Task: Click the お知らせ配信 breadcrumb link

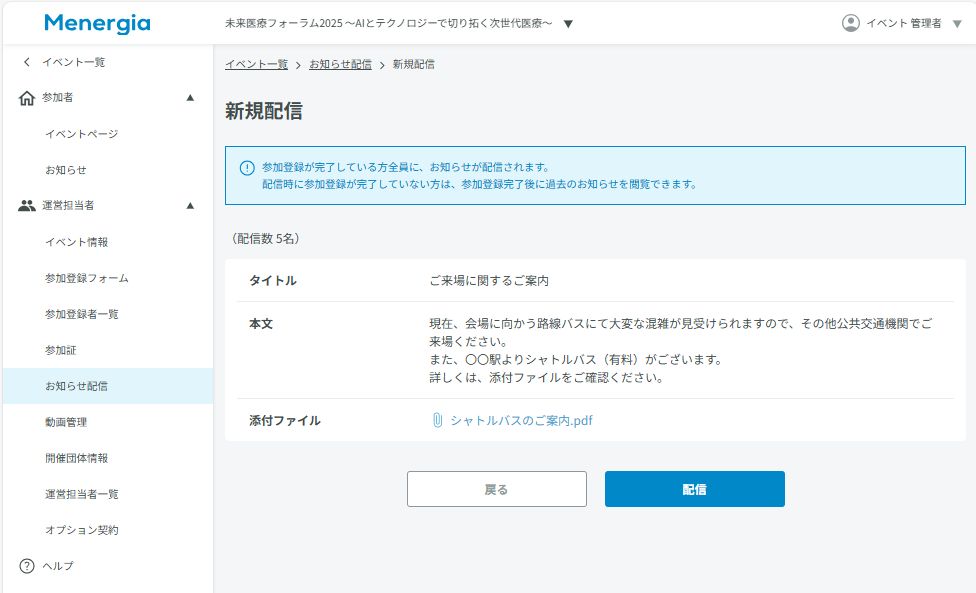Action: (340, 64)
